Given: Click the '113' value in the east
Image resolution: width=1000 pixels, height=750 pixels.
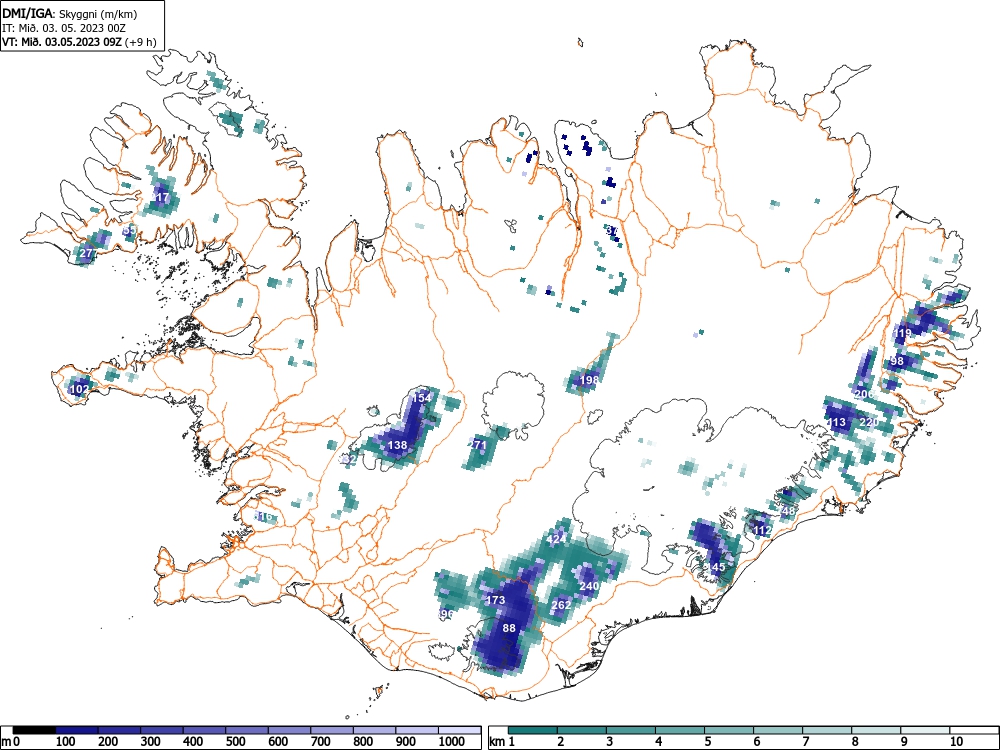Looking at the screenshot, I should [x=836, y=422].
